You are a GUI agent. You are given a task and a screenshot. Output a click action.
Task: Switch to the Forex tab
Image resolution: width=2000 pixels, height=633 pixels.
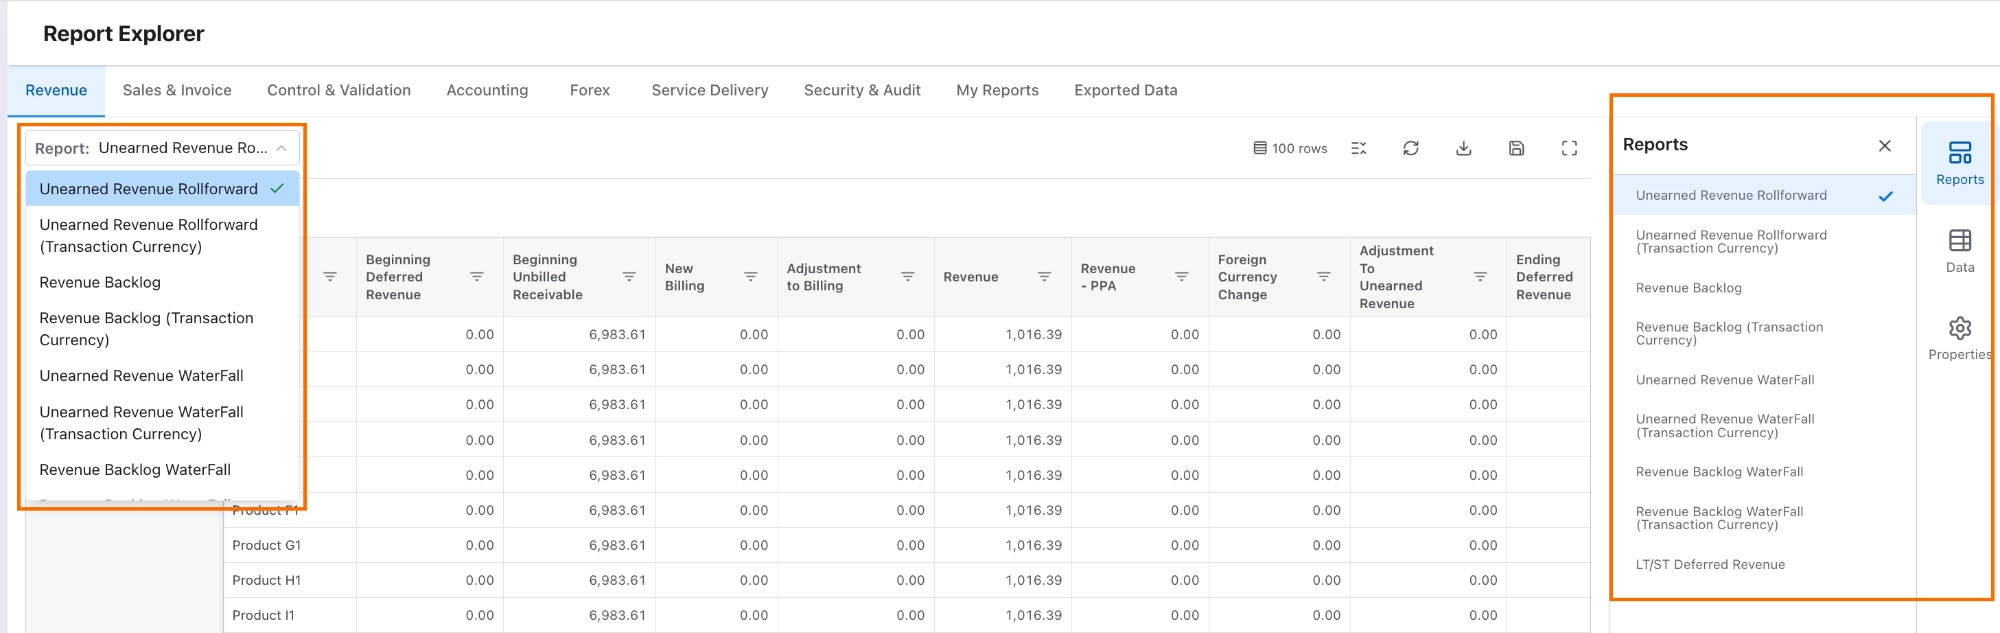(x=590, y=91)
